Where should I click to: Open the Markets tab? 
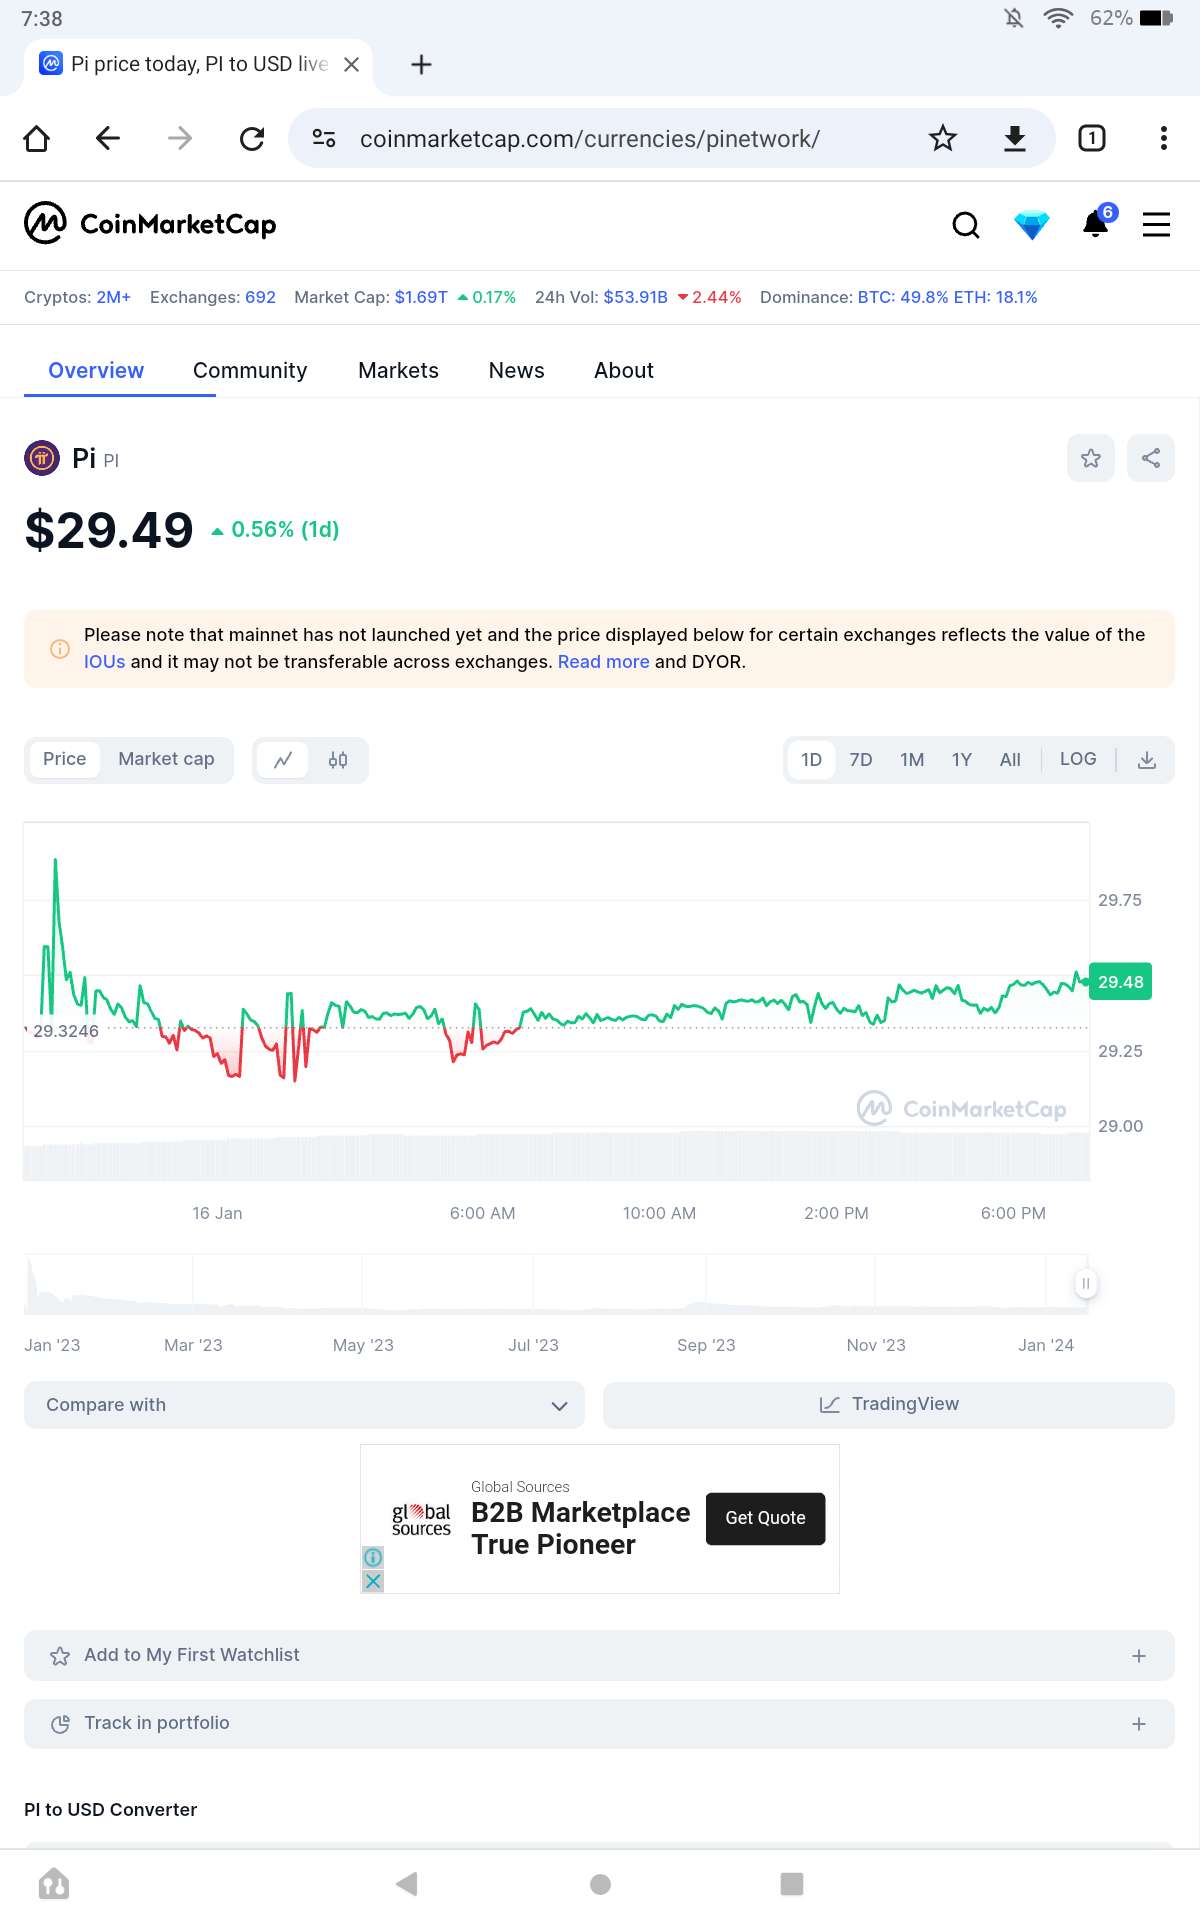[398, 370]
